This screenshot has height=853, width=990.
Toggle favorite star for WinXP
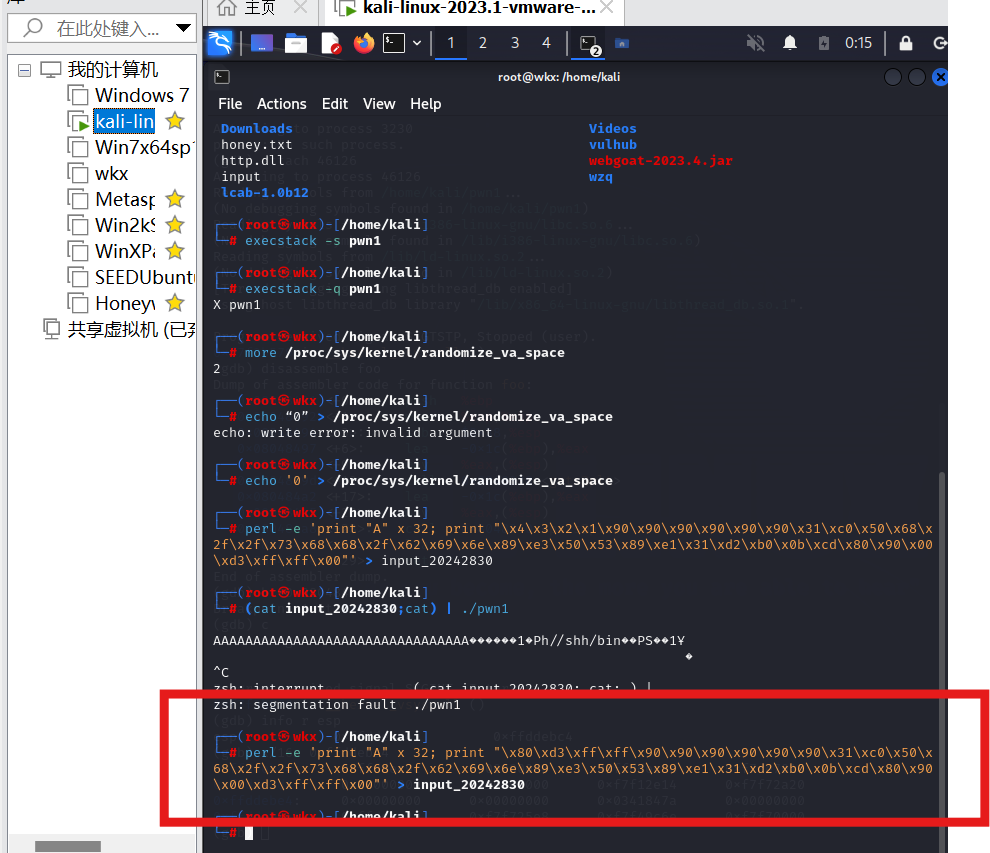pyautogui.click(x=175, y=251)
